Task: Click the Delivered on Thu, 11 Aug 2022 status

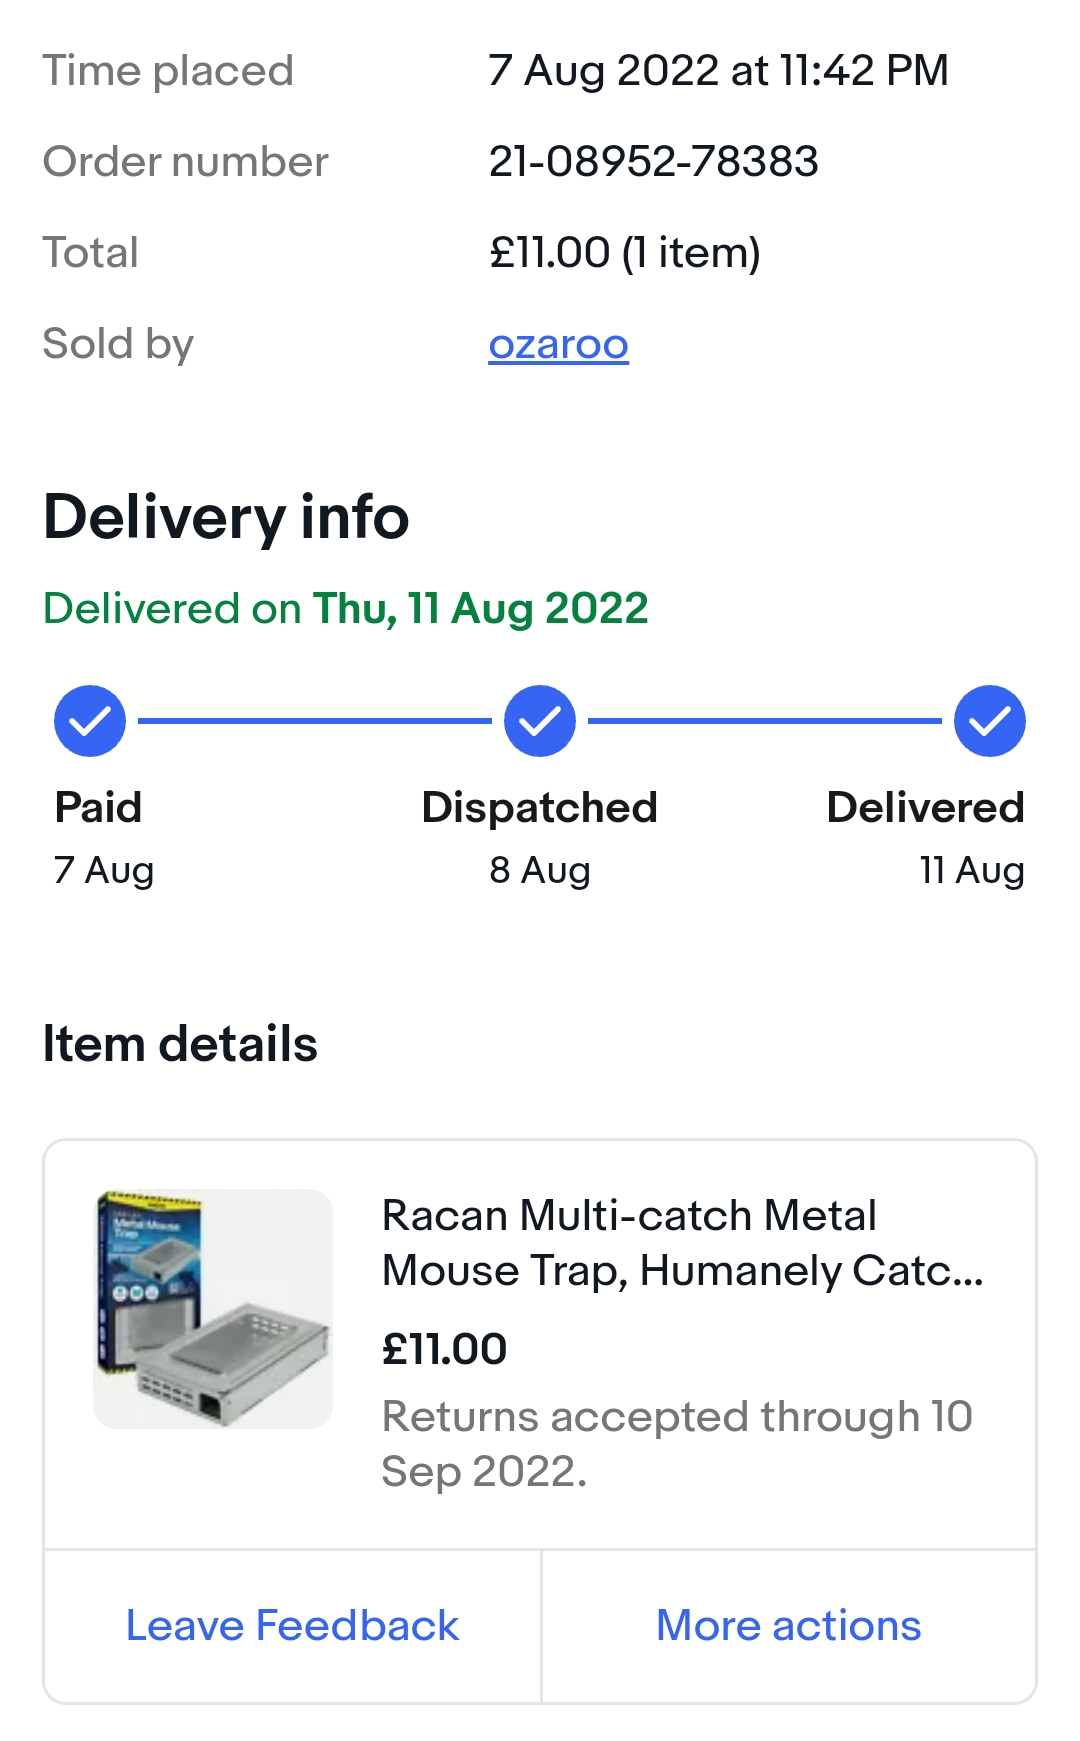Action: 346,608
